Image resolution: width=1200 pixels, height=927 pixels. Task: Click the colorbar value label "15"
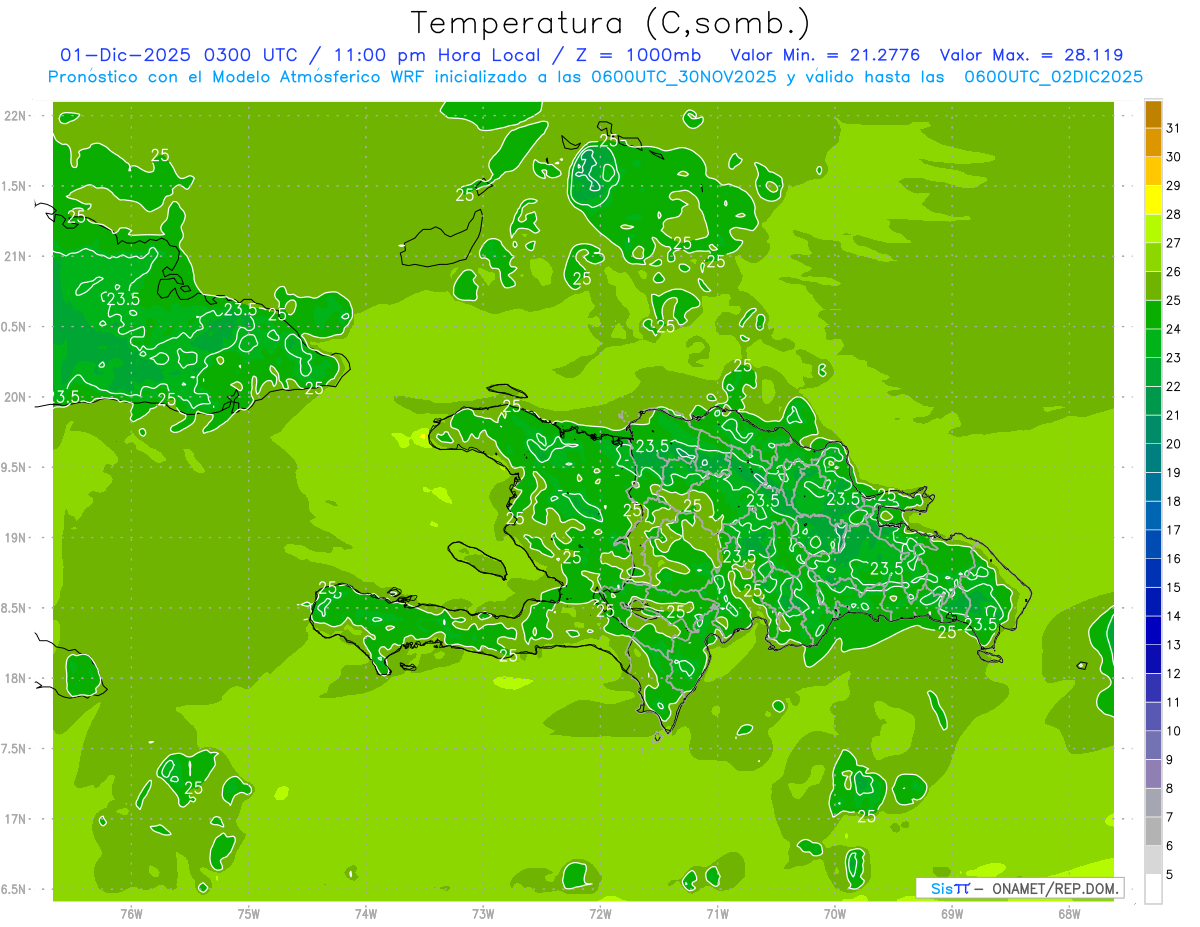coord(1174,587)
